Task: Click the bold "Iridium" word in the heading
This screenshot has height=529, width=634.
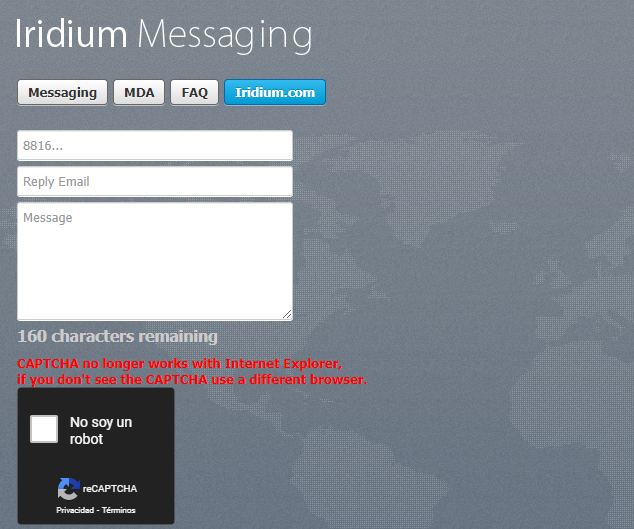Action: pos(71,34)
